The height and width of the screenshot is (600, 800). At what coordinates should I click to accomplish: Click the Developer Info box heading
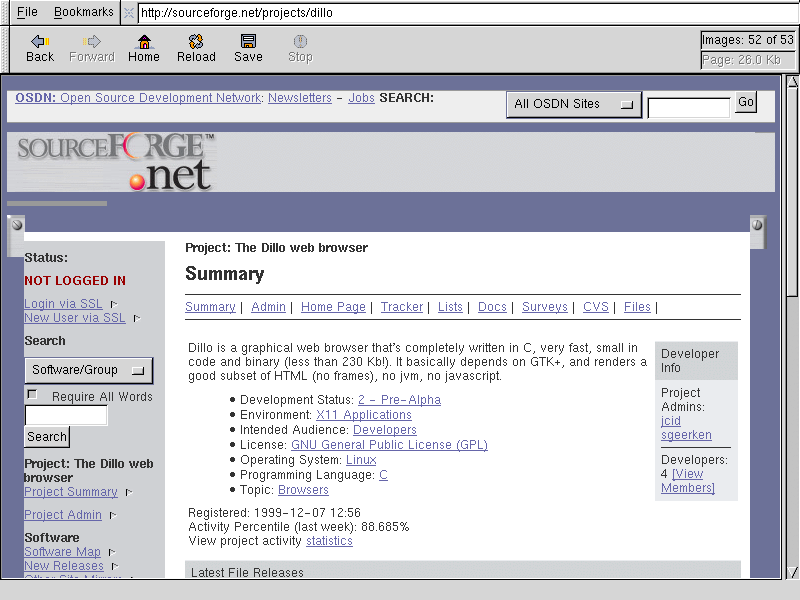coord(696,361)
